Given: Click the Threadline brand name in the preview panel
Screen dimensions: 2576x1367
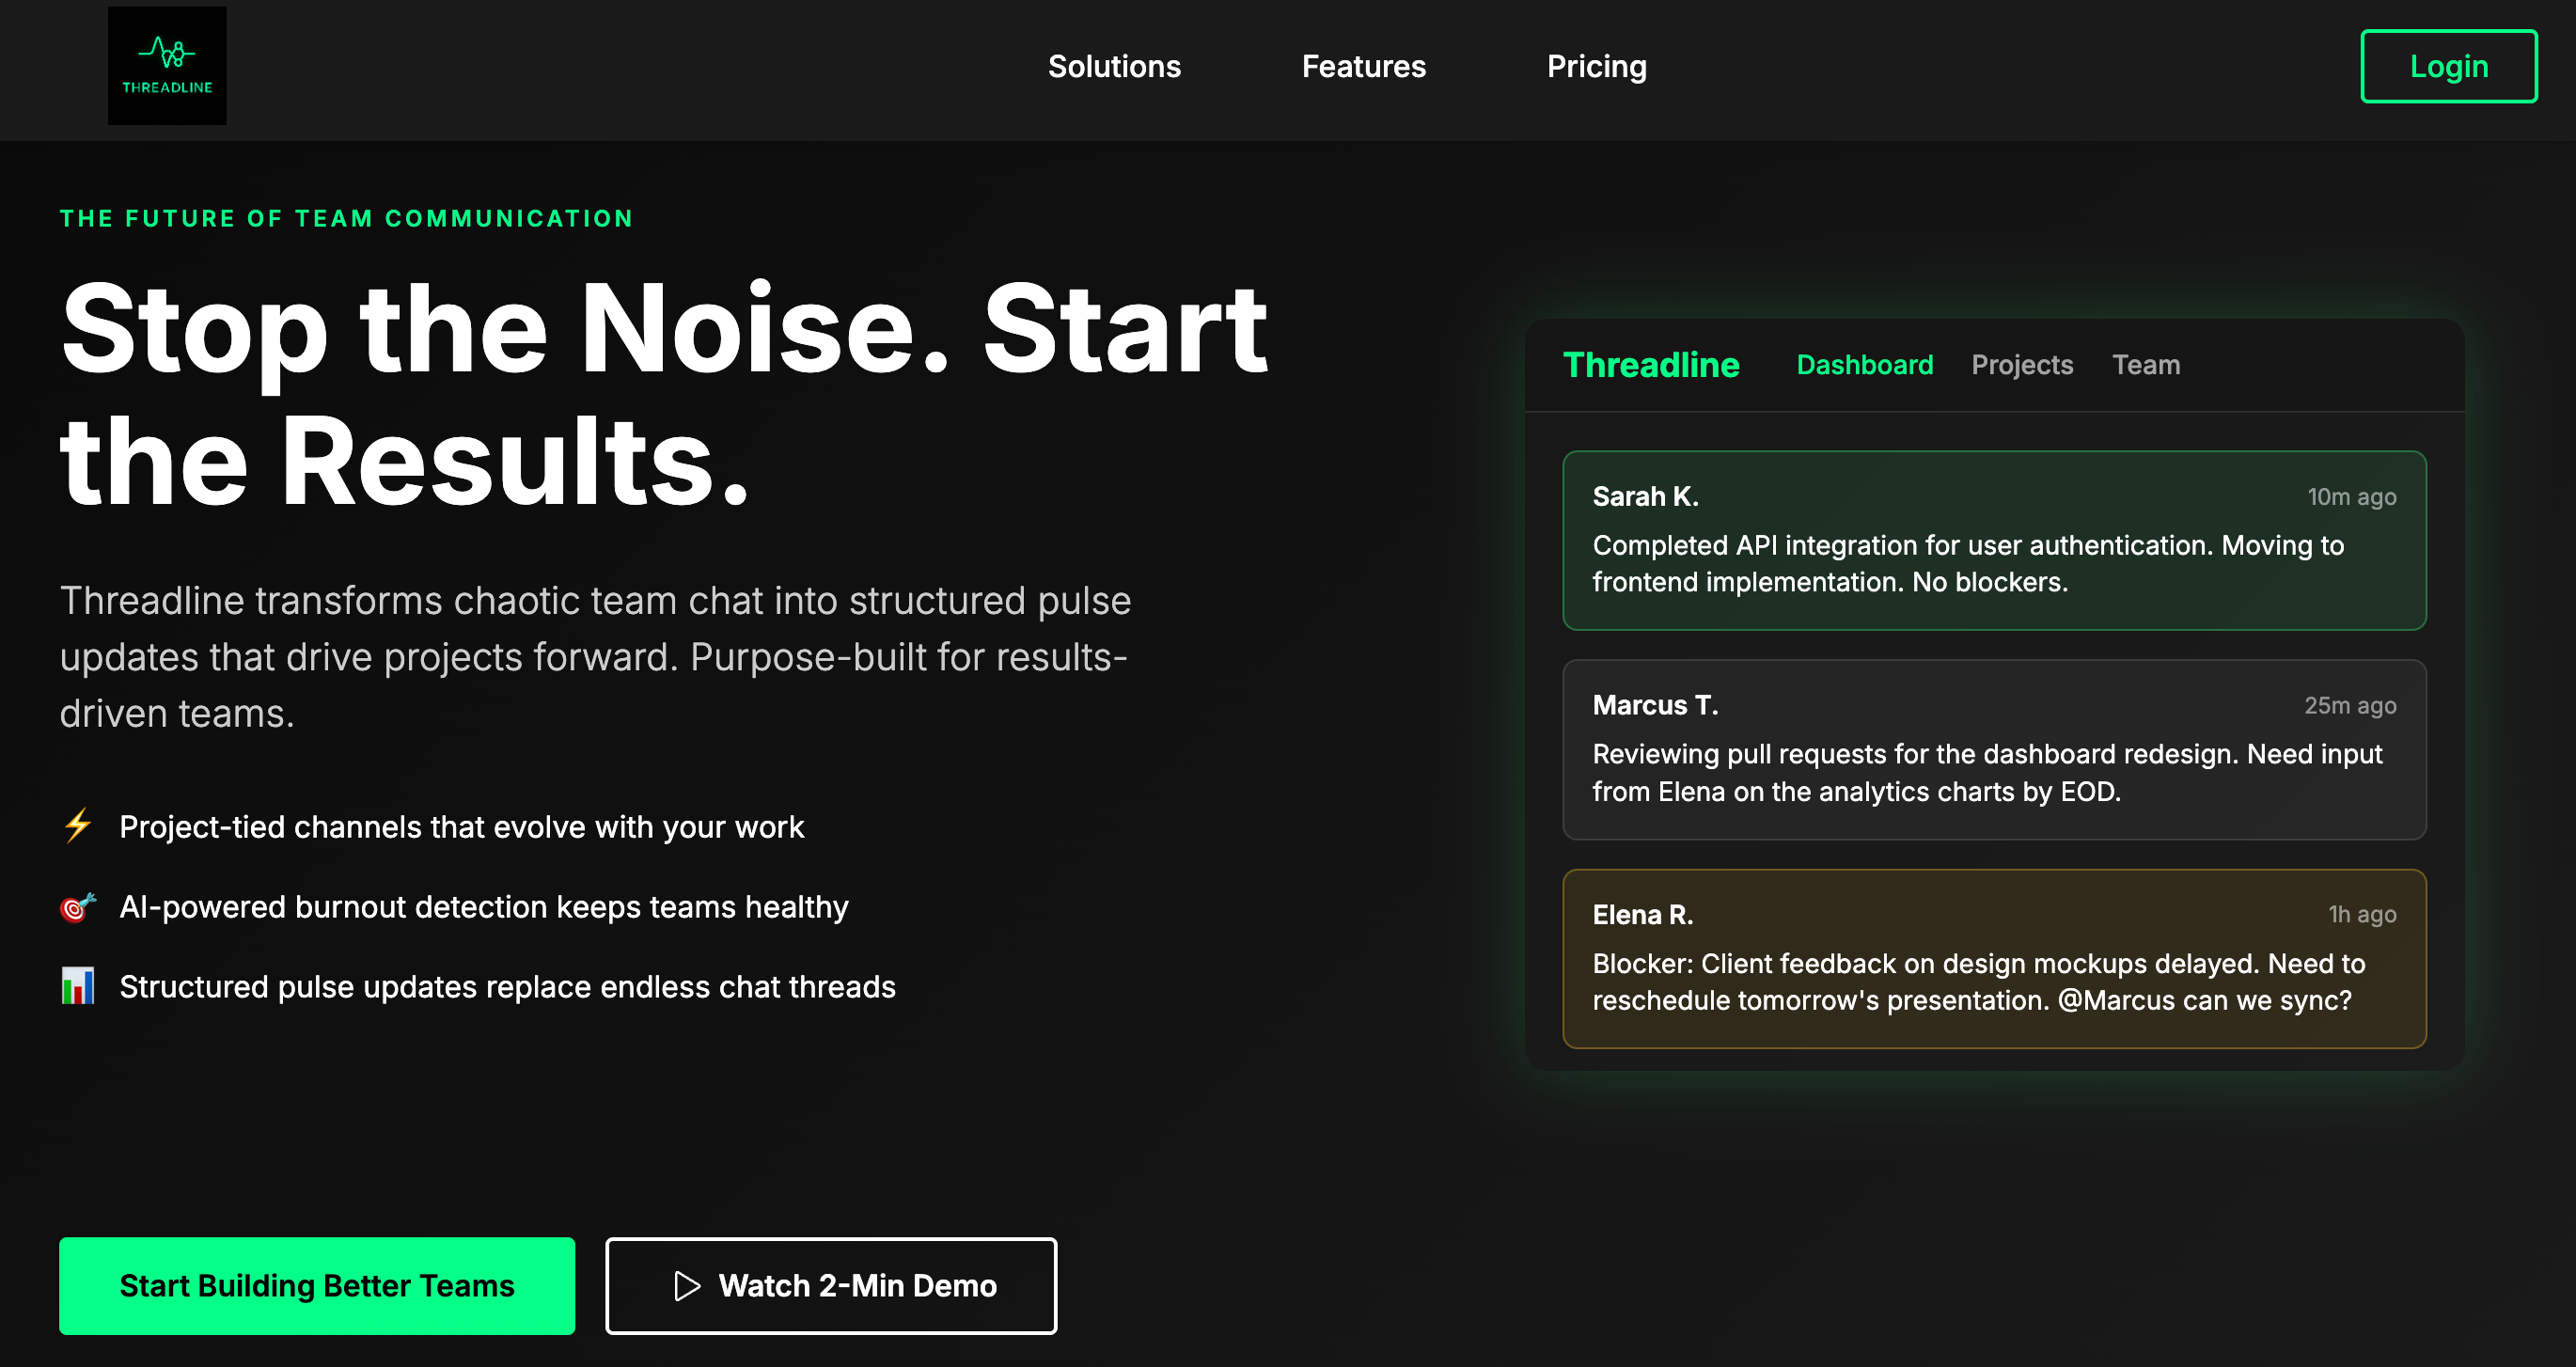Looking at the screenshot, I should pos(1650,365).
